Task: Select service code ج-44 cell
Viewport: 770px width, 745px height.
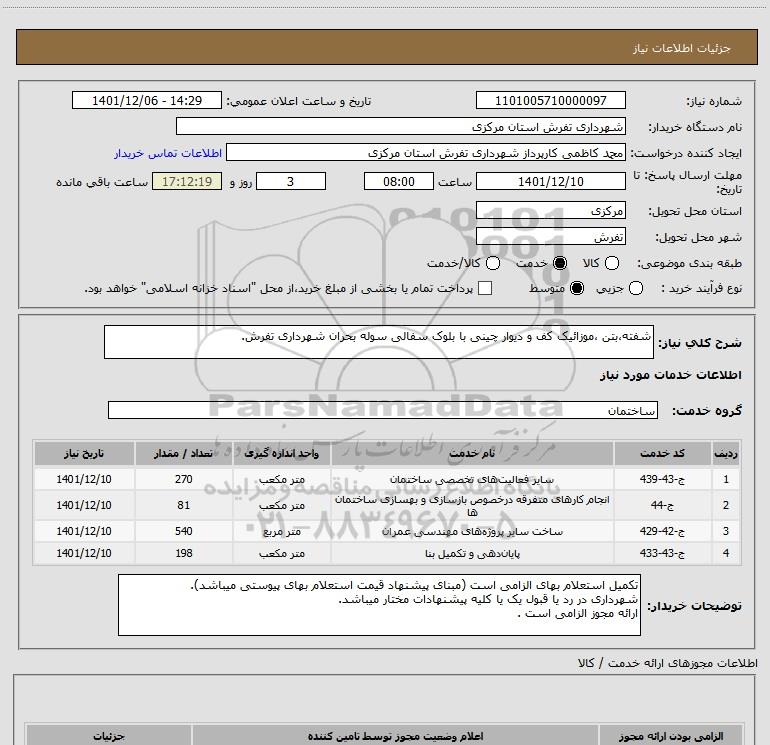Action: coord(662,505)
